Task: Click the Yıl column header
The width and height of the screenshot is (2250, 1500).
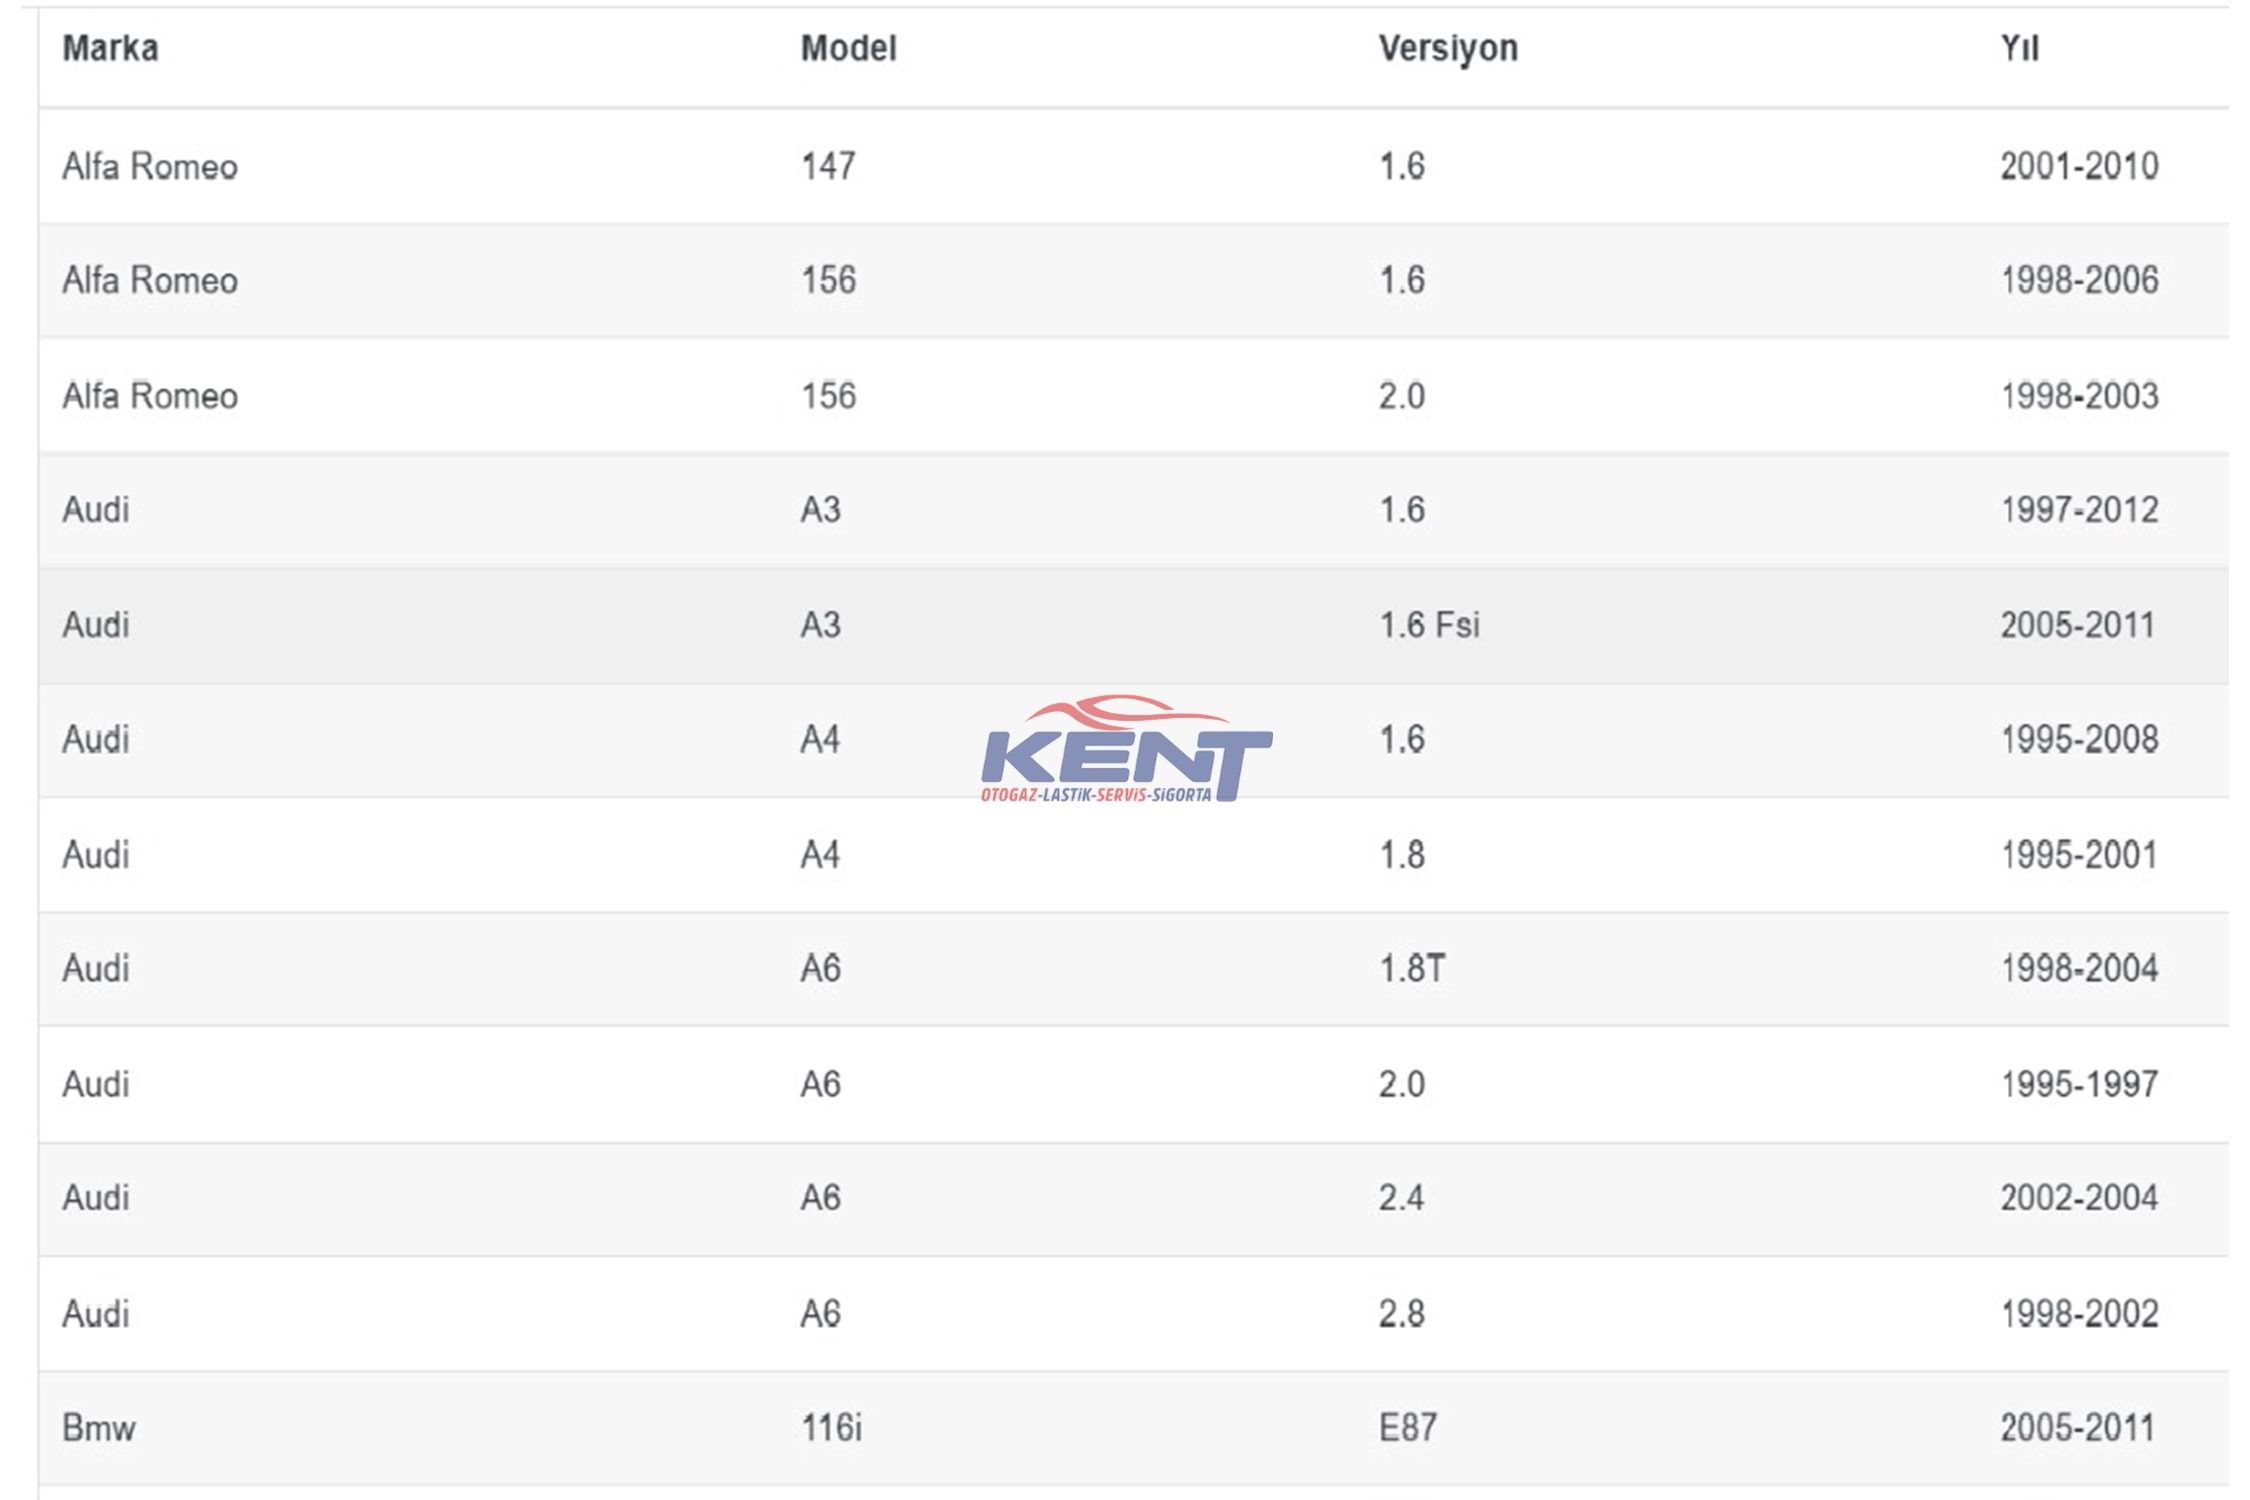Action: click(2019, 48)
